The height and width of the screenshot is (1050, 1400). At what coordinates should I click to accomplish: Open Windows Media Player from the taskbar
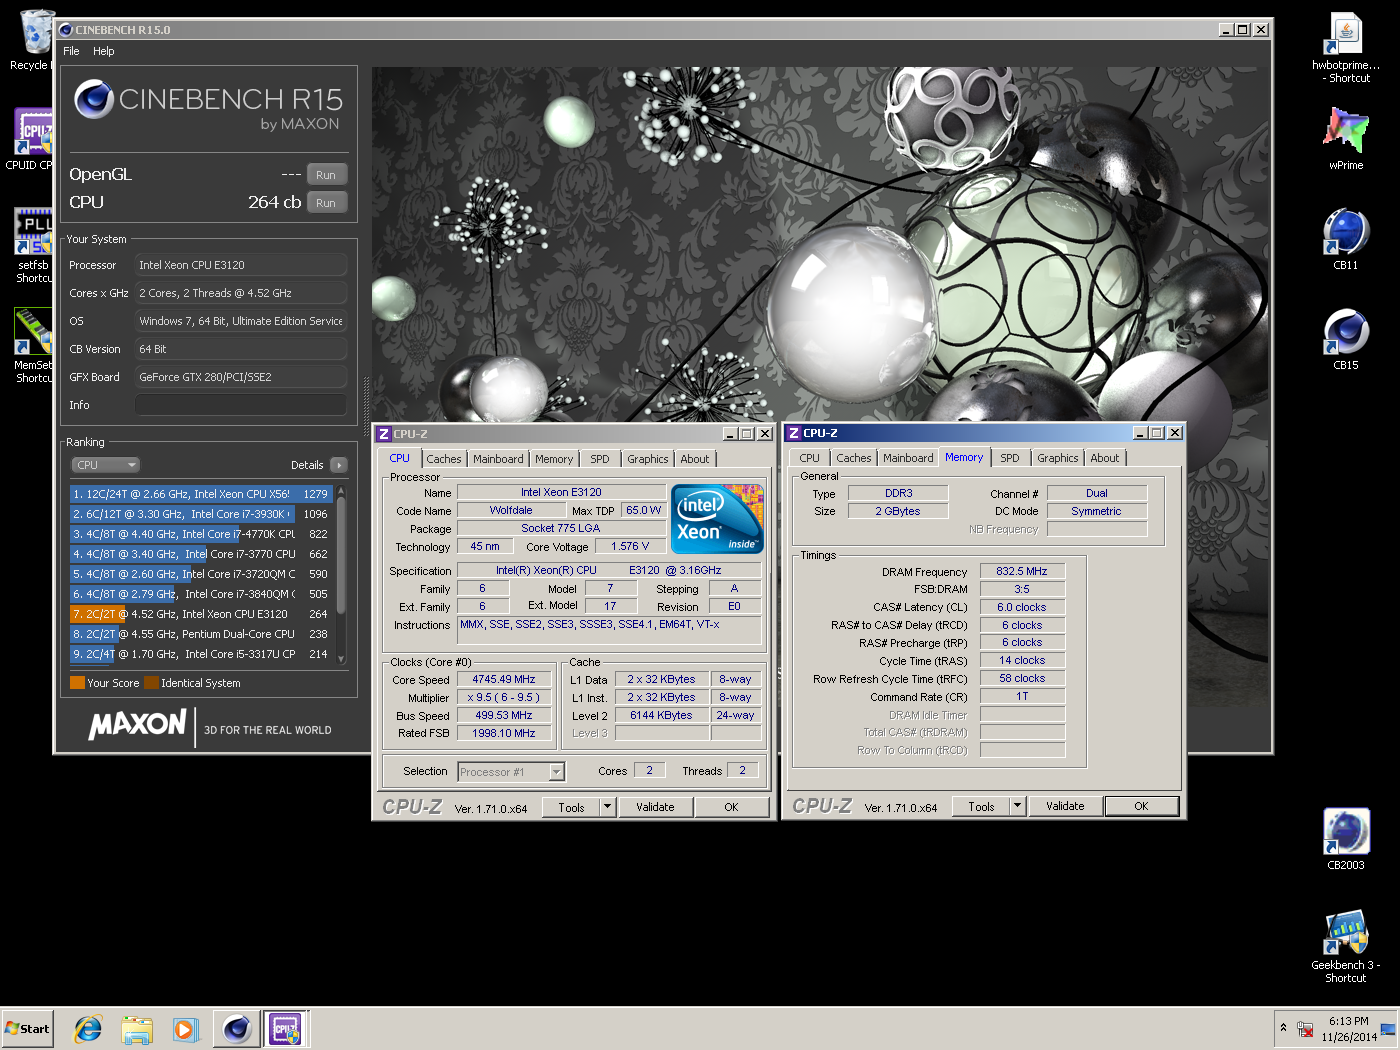185,1028
